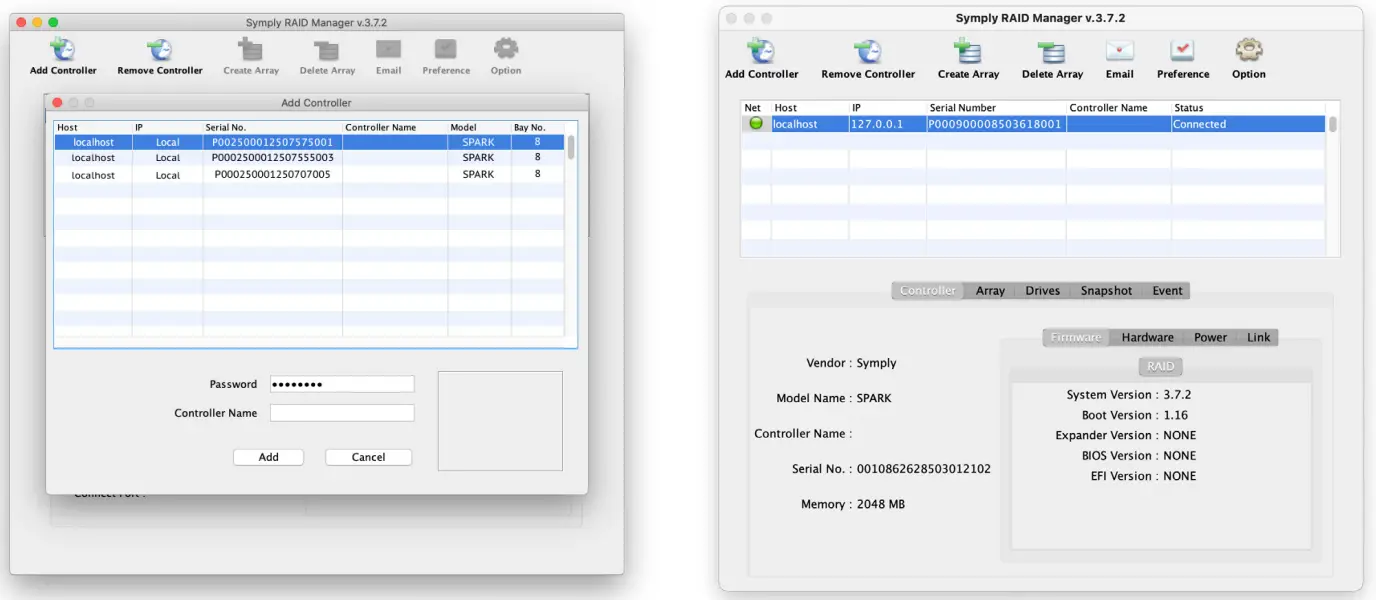Open Create Array in right window
The width and height of the screenshot is (1376, 600).
tap(968, 51)
